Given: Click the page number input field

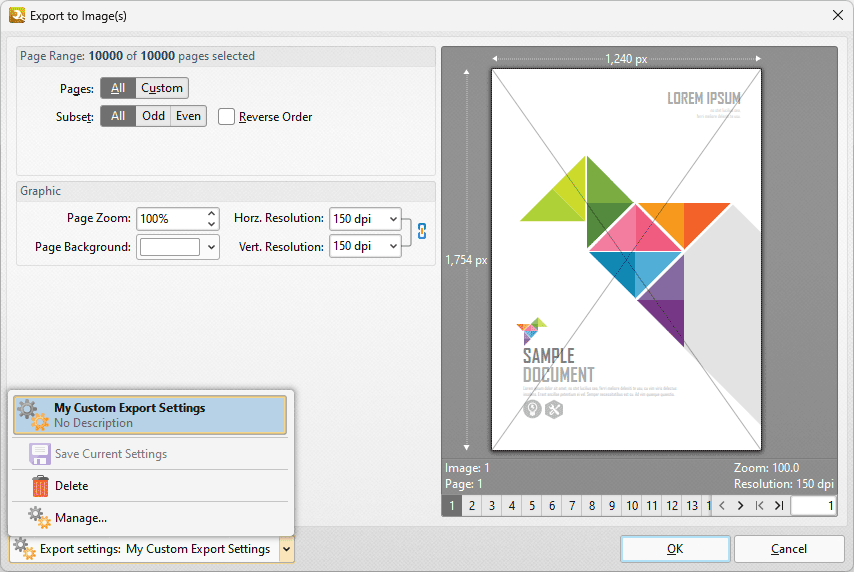Looking at the screenshot, I should click(813, 506).
